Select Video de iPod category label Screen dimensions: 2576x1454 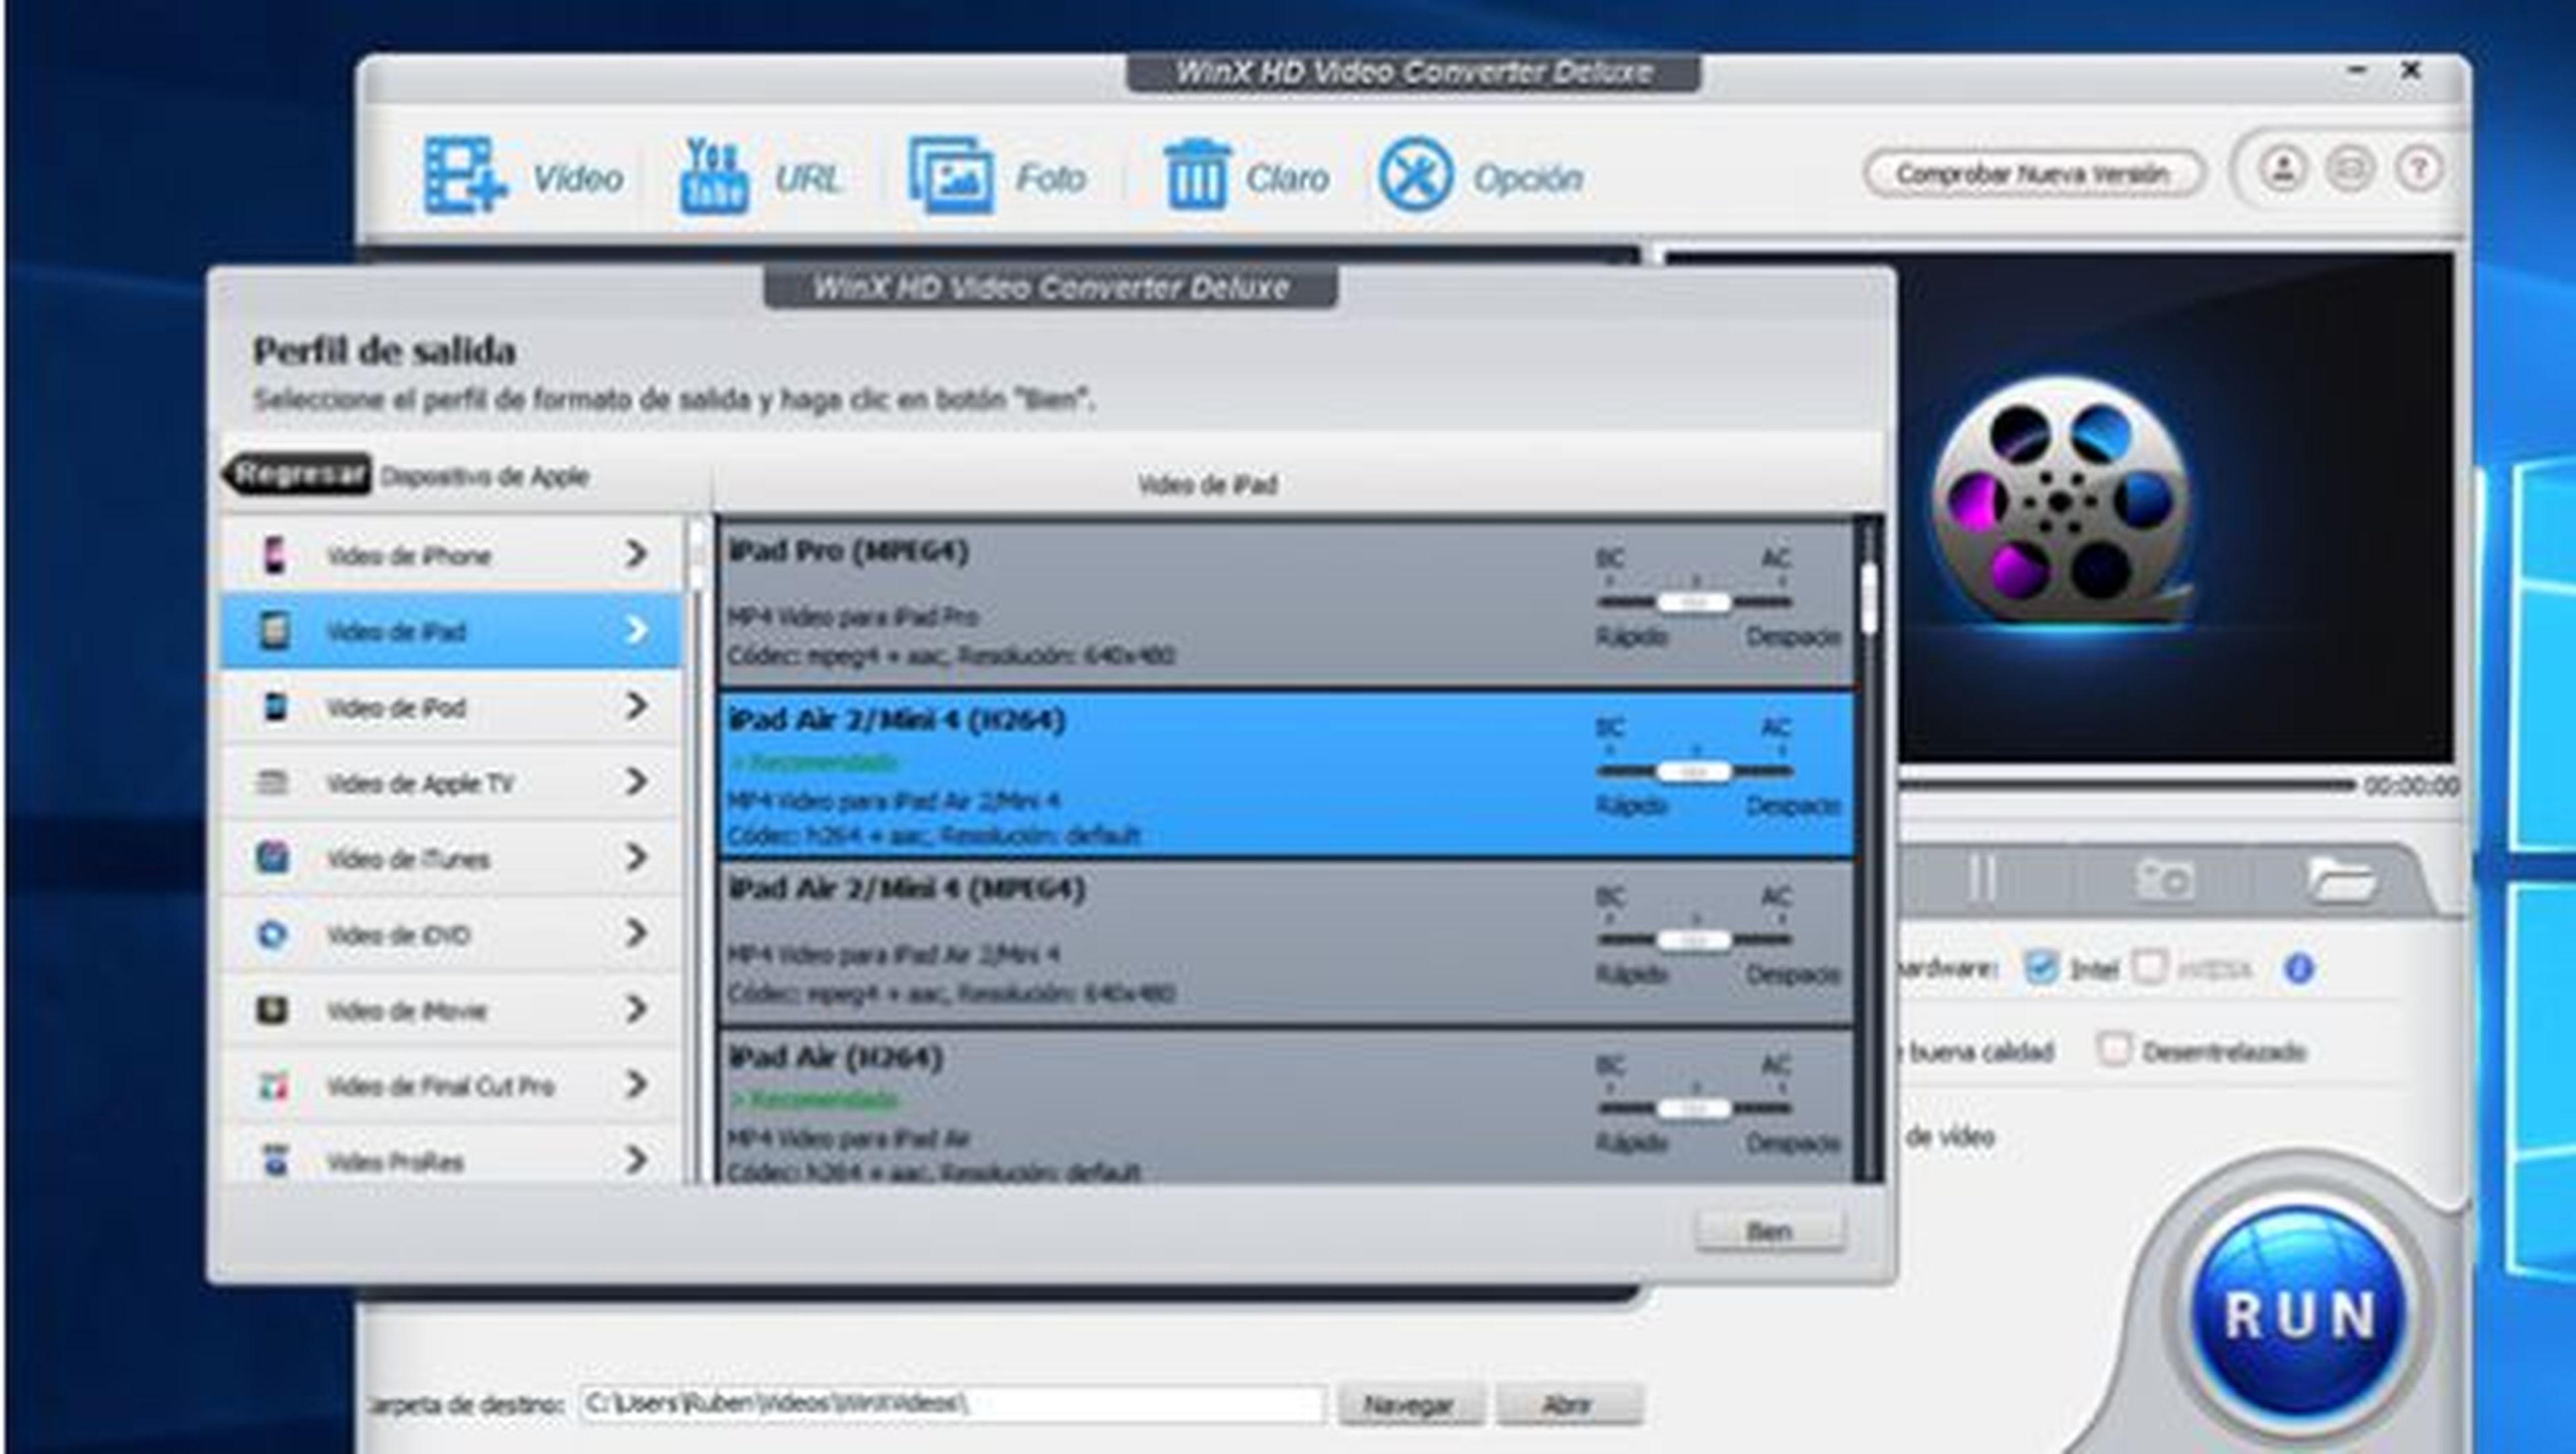tap(396, 708)
